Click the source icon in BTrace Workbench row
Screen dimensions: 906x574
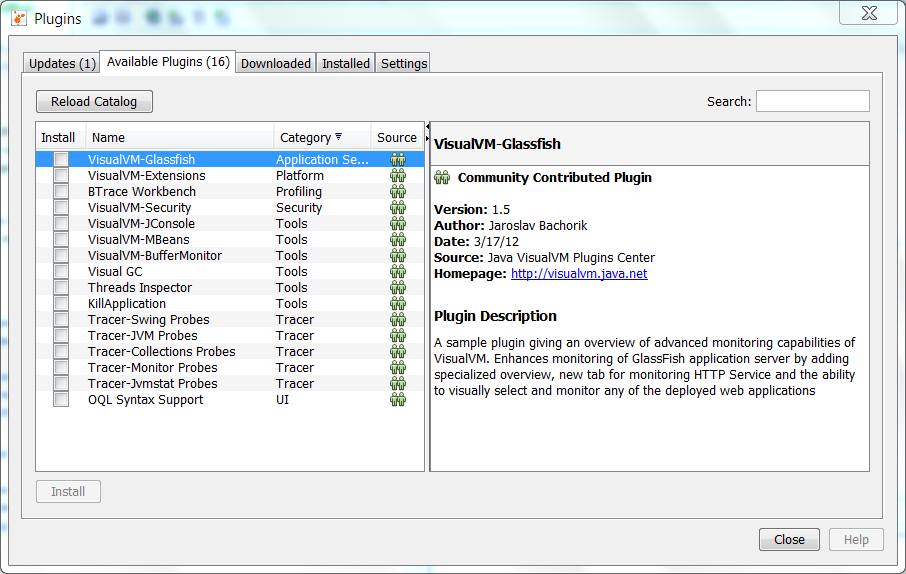(398, 191)
